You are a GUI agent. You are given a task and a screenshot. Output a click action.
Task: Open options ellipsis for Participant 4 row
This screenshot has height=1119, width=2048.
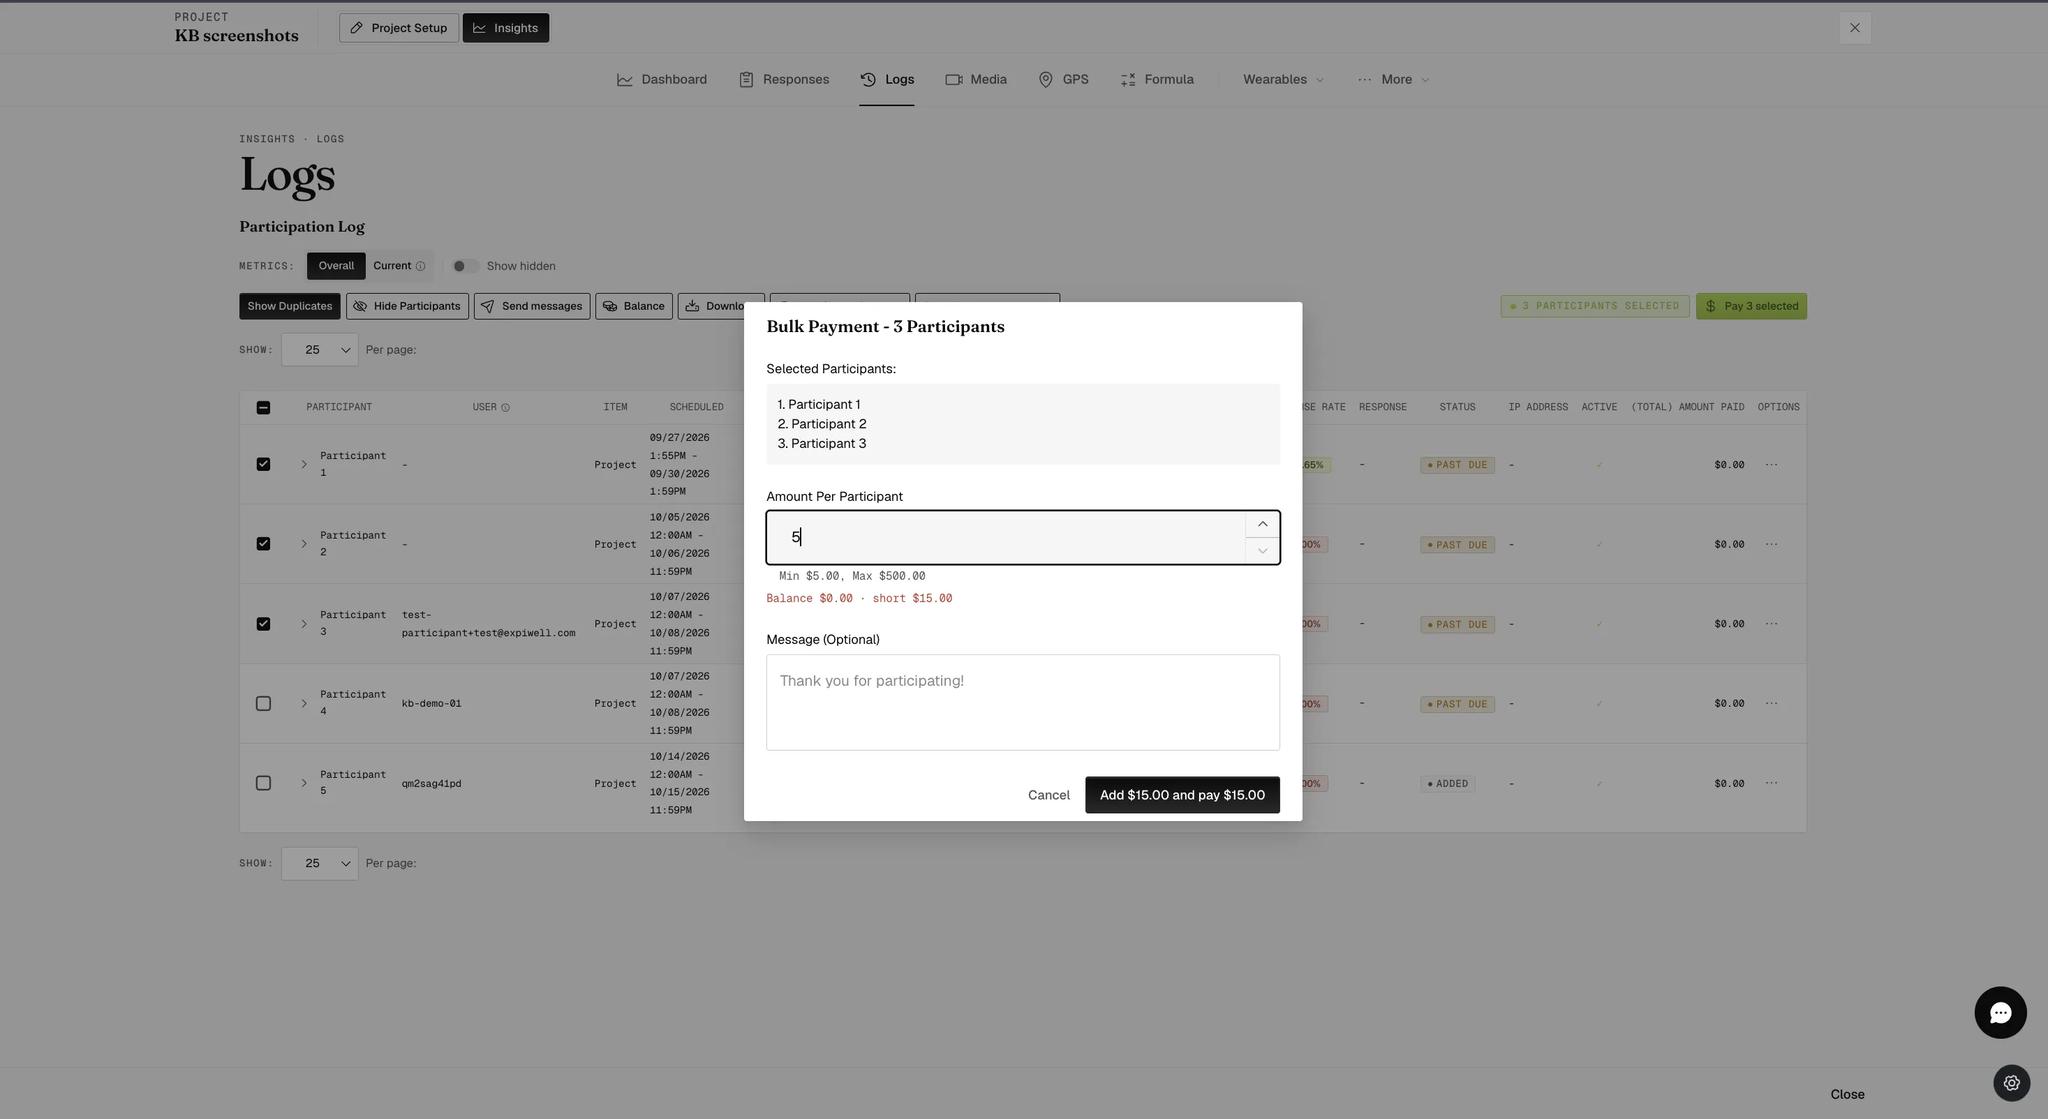pos(1771,703)
